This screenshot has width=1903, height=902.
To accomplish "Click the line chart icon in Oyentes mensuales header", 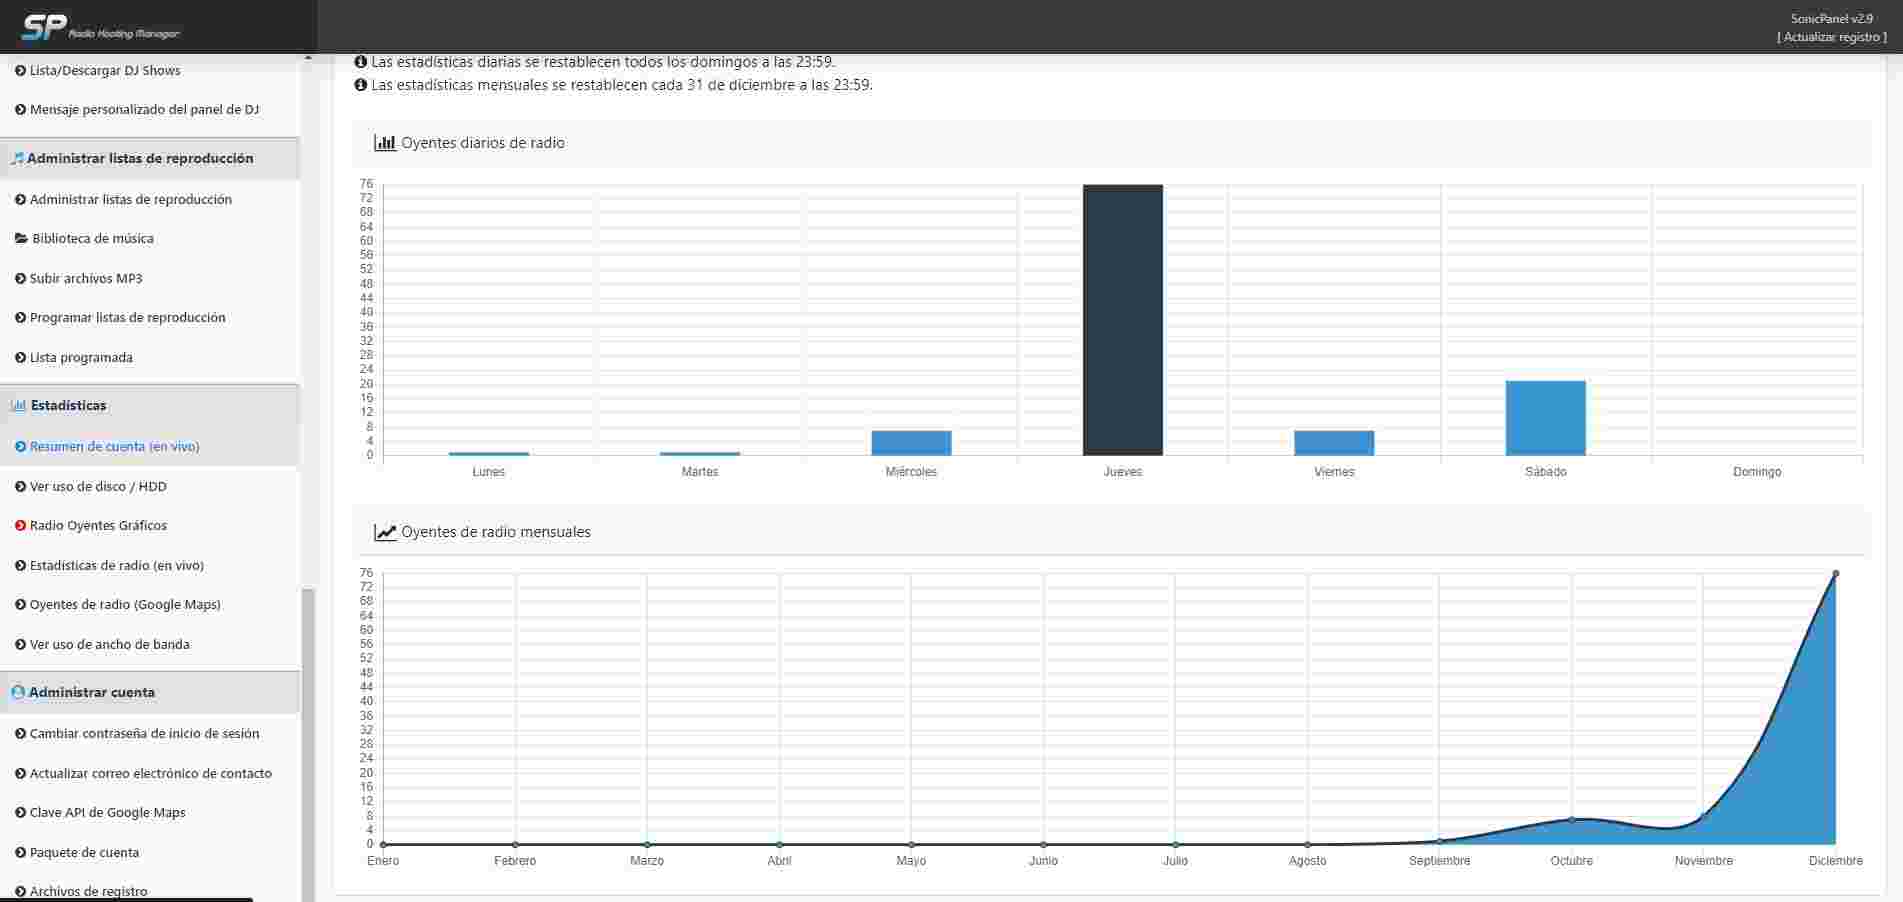I will coord(384,532).
